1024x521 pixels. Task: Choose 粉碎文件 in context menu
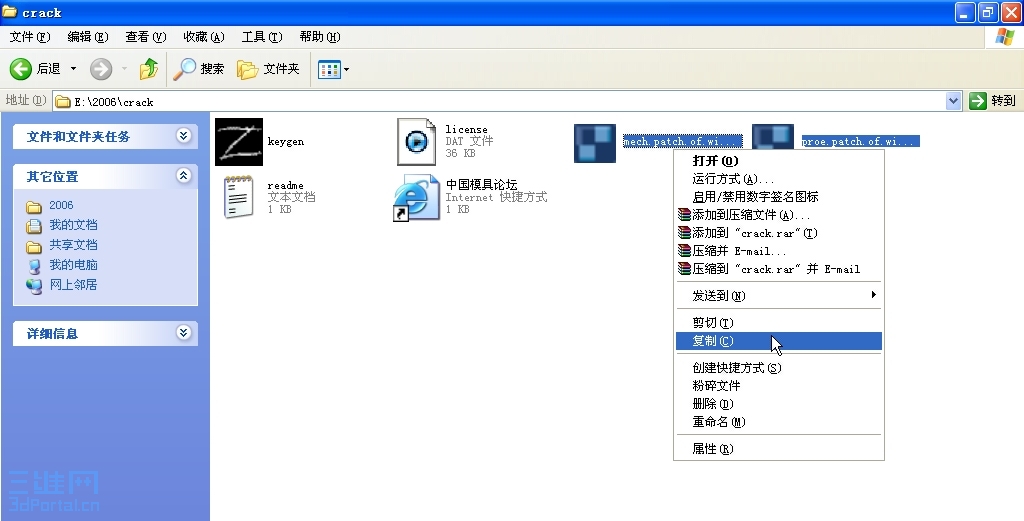coord(778,386)
